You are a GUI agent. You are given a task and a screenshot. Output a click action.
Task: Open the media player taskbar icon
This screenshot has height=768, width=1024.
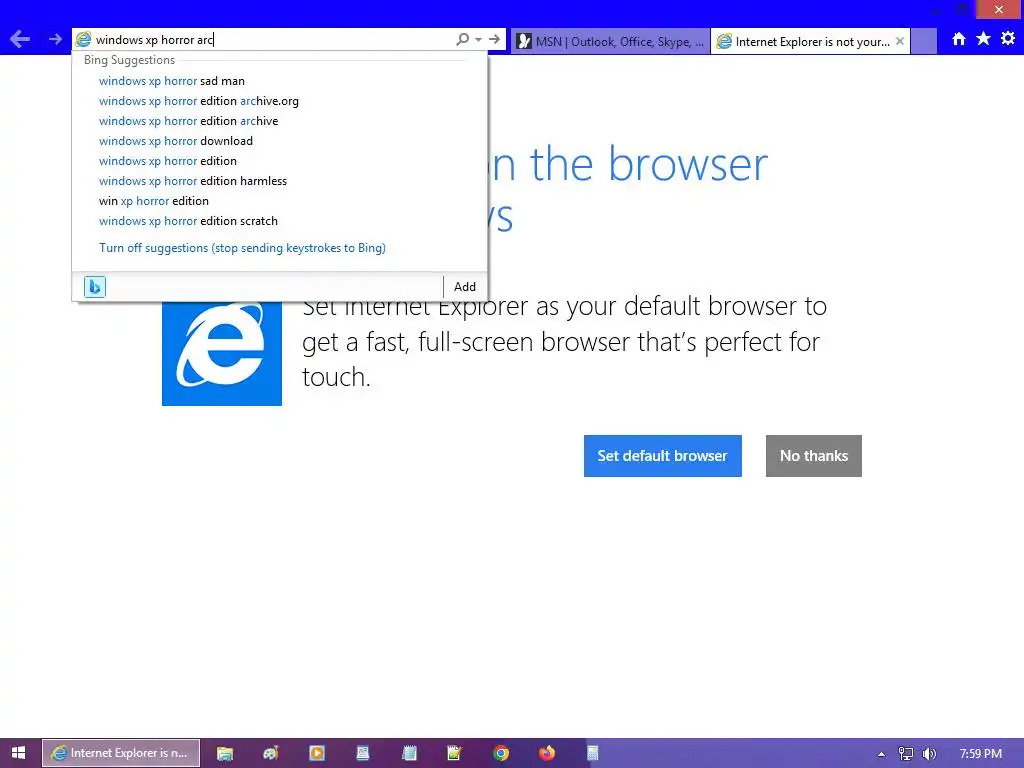click(317, 753)
